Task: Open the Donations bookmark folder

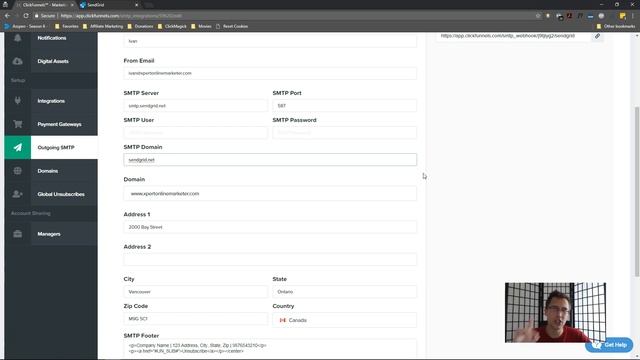Action: click(140, 26)
